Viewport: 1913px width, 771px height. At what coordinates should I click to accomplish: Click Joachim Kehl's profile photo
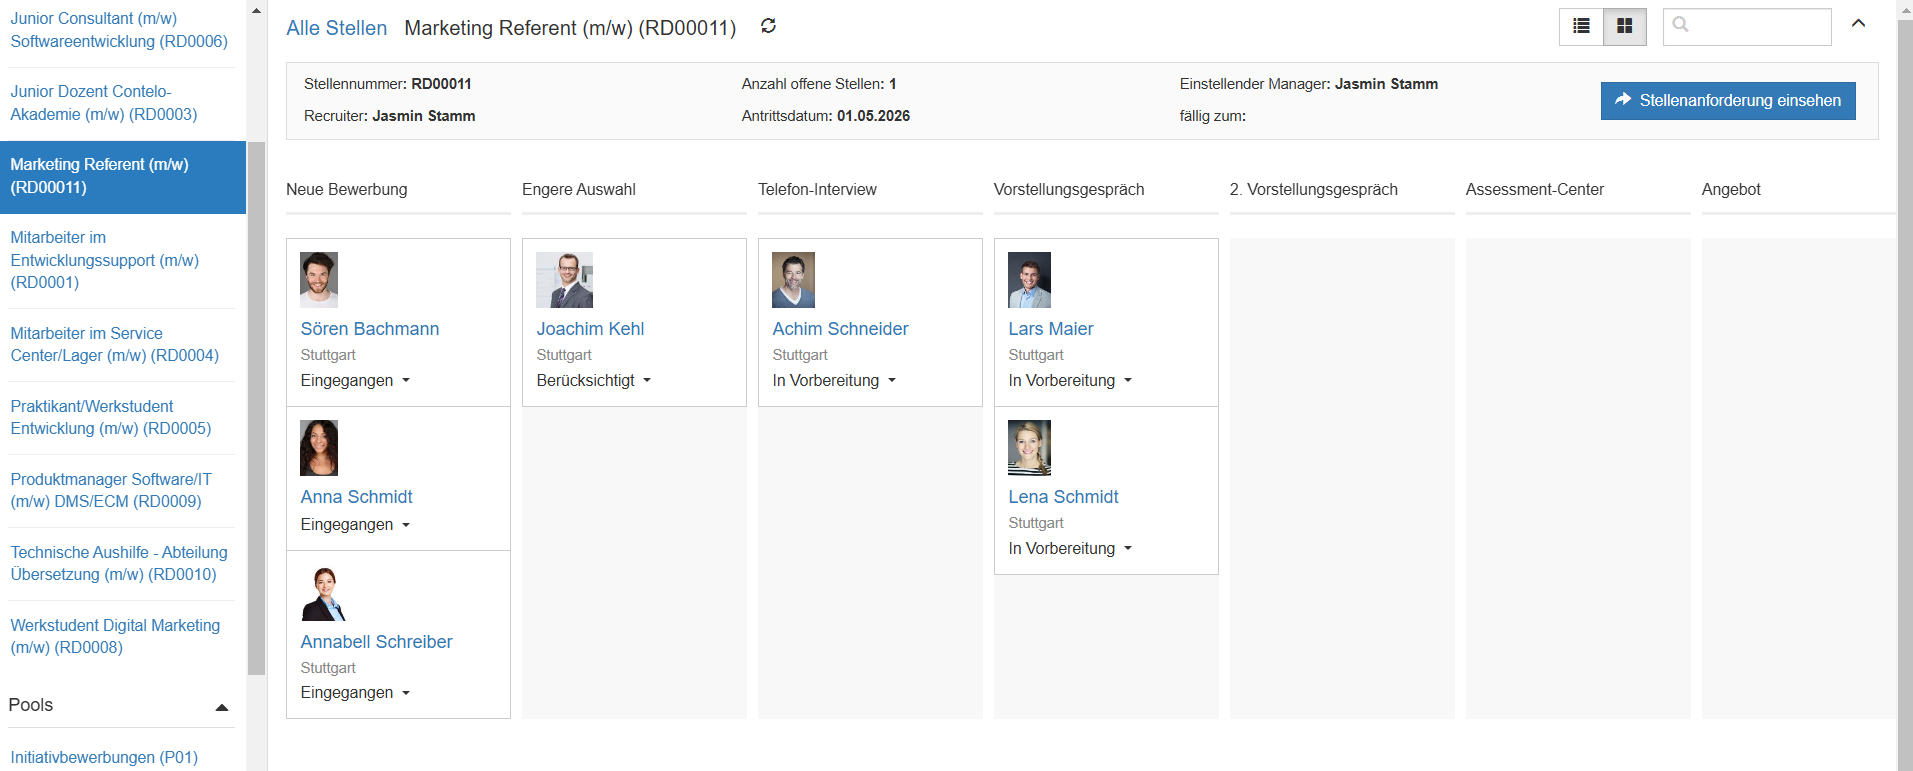[x=564, y=279]
